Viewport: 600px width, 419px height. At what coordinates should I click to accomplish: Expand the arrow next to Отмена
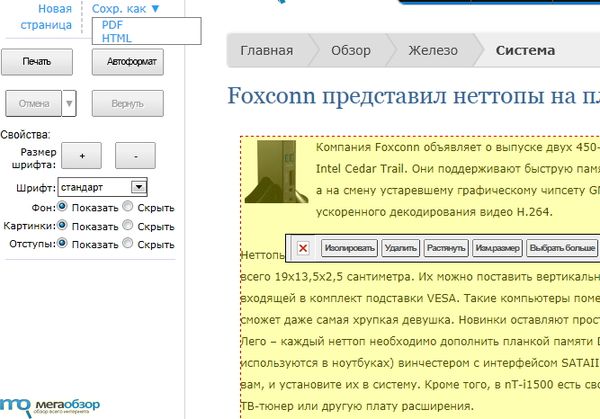69,103
